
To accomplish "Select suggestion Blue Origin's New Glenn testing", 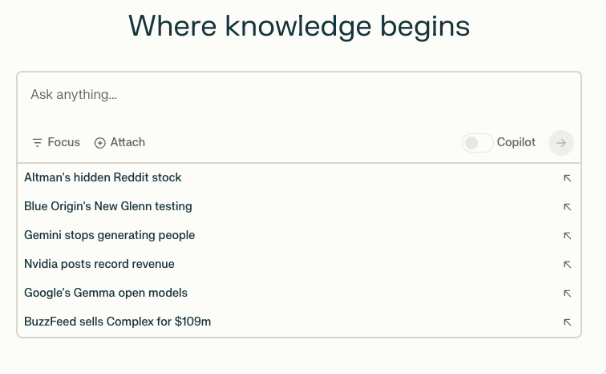I will click(x=299, y=206).
